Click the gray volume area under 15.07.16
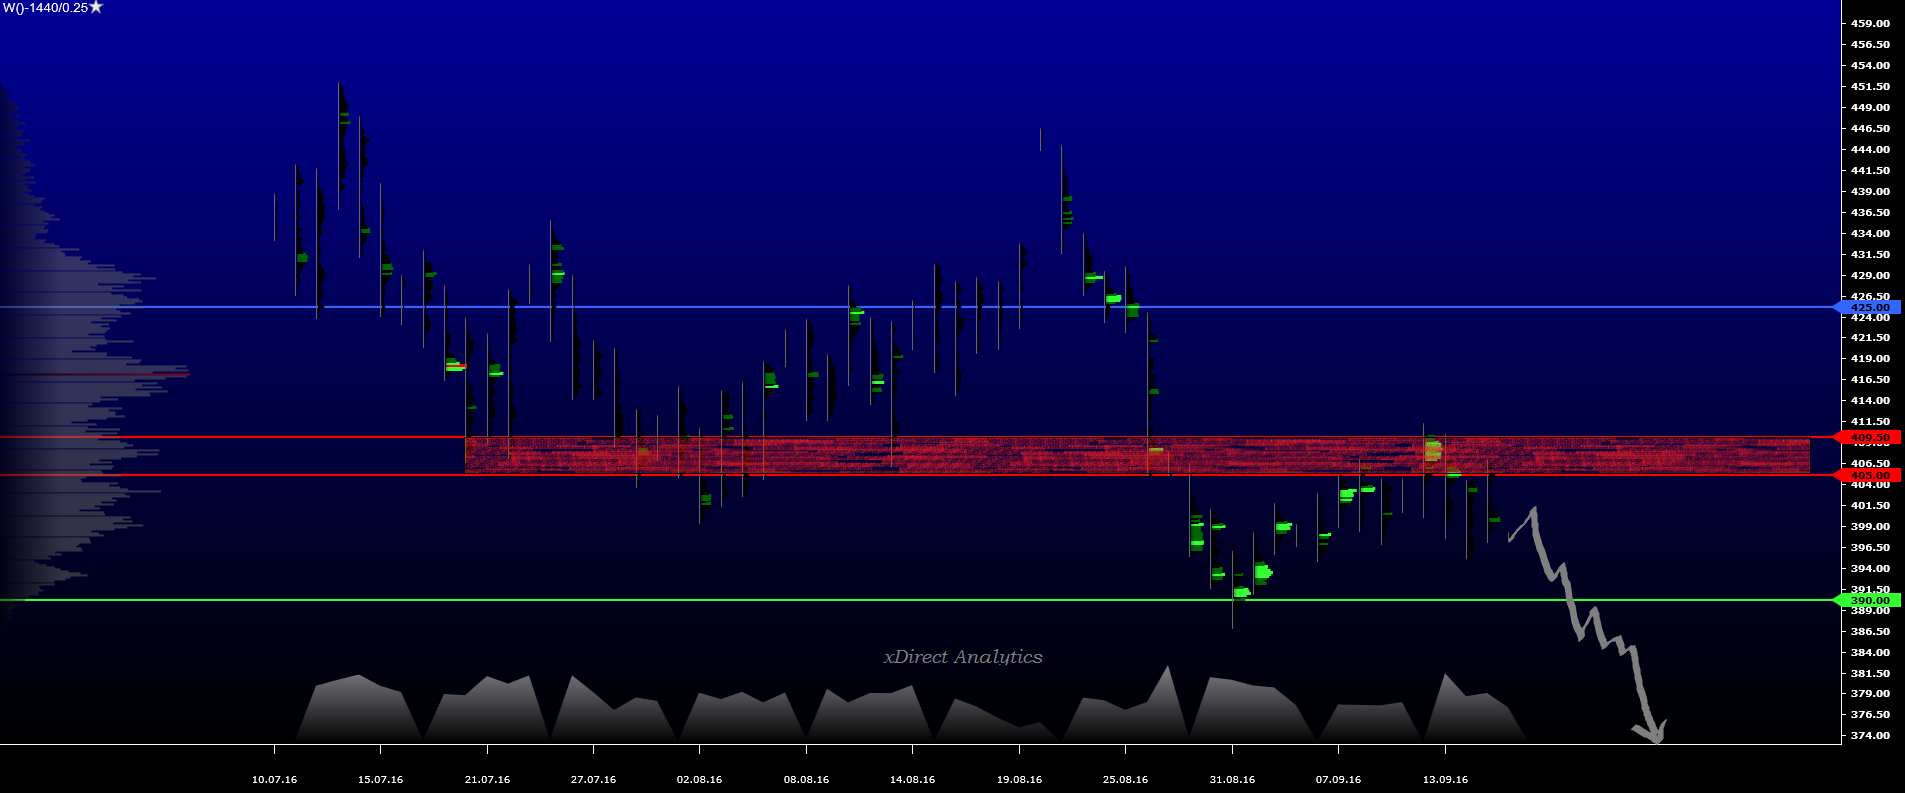 (360, 710)
